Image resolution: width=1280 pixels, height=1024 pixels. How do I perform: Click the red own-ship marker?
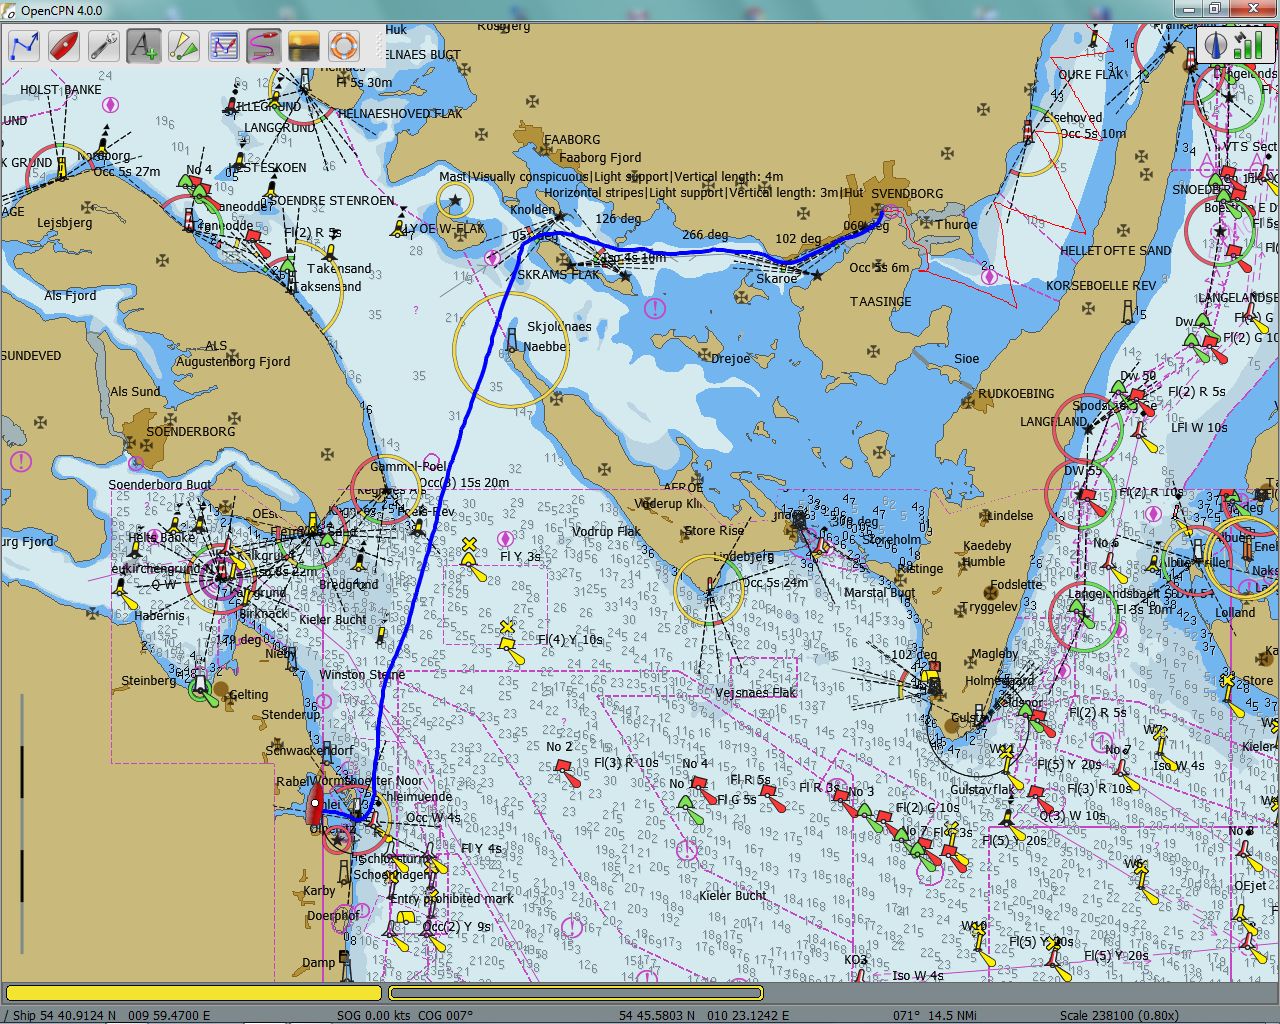(316, 804)
